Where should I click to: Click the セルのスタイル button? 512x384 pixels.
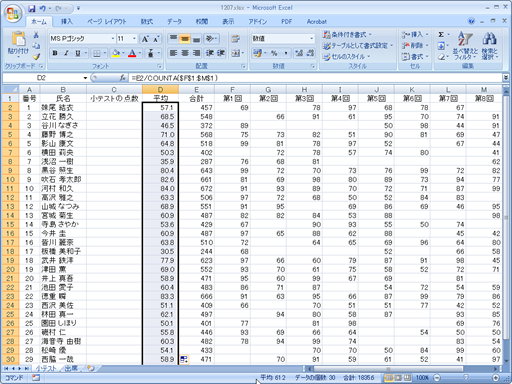pos(346,57)
